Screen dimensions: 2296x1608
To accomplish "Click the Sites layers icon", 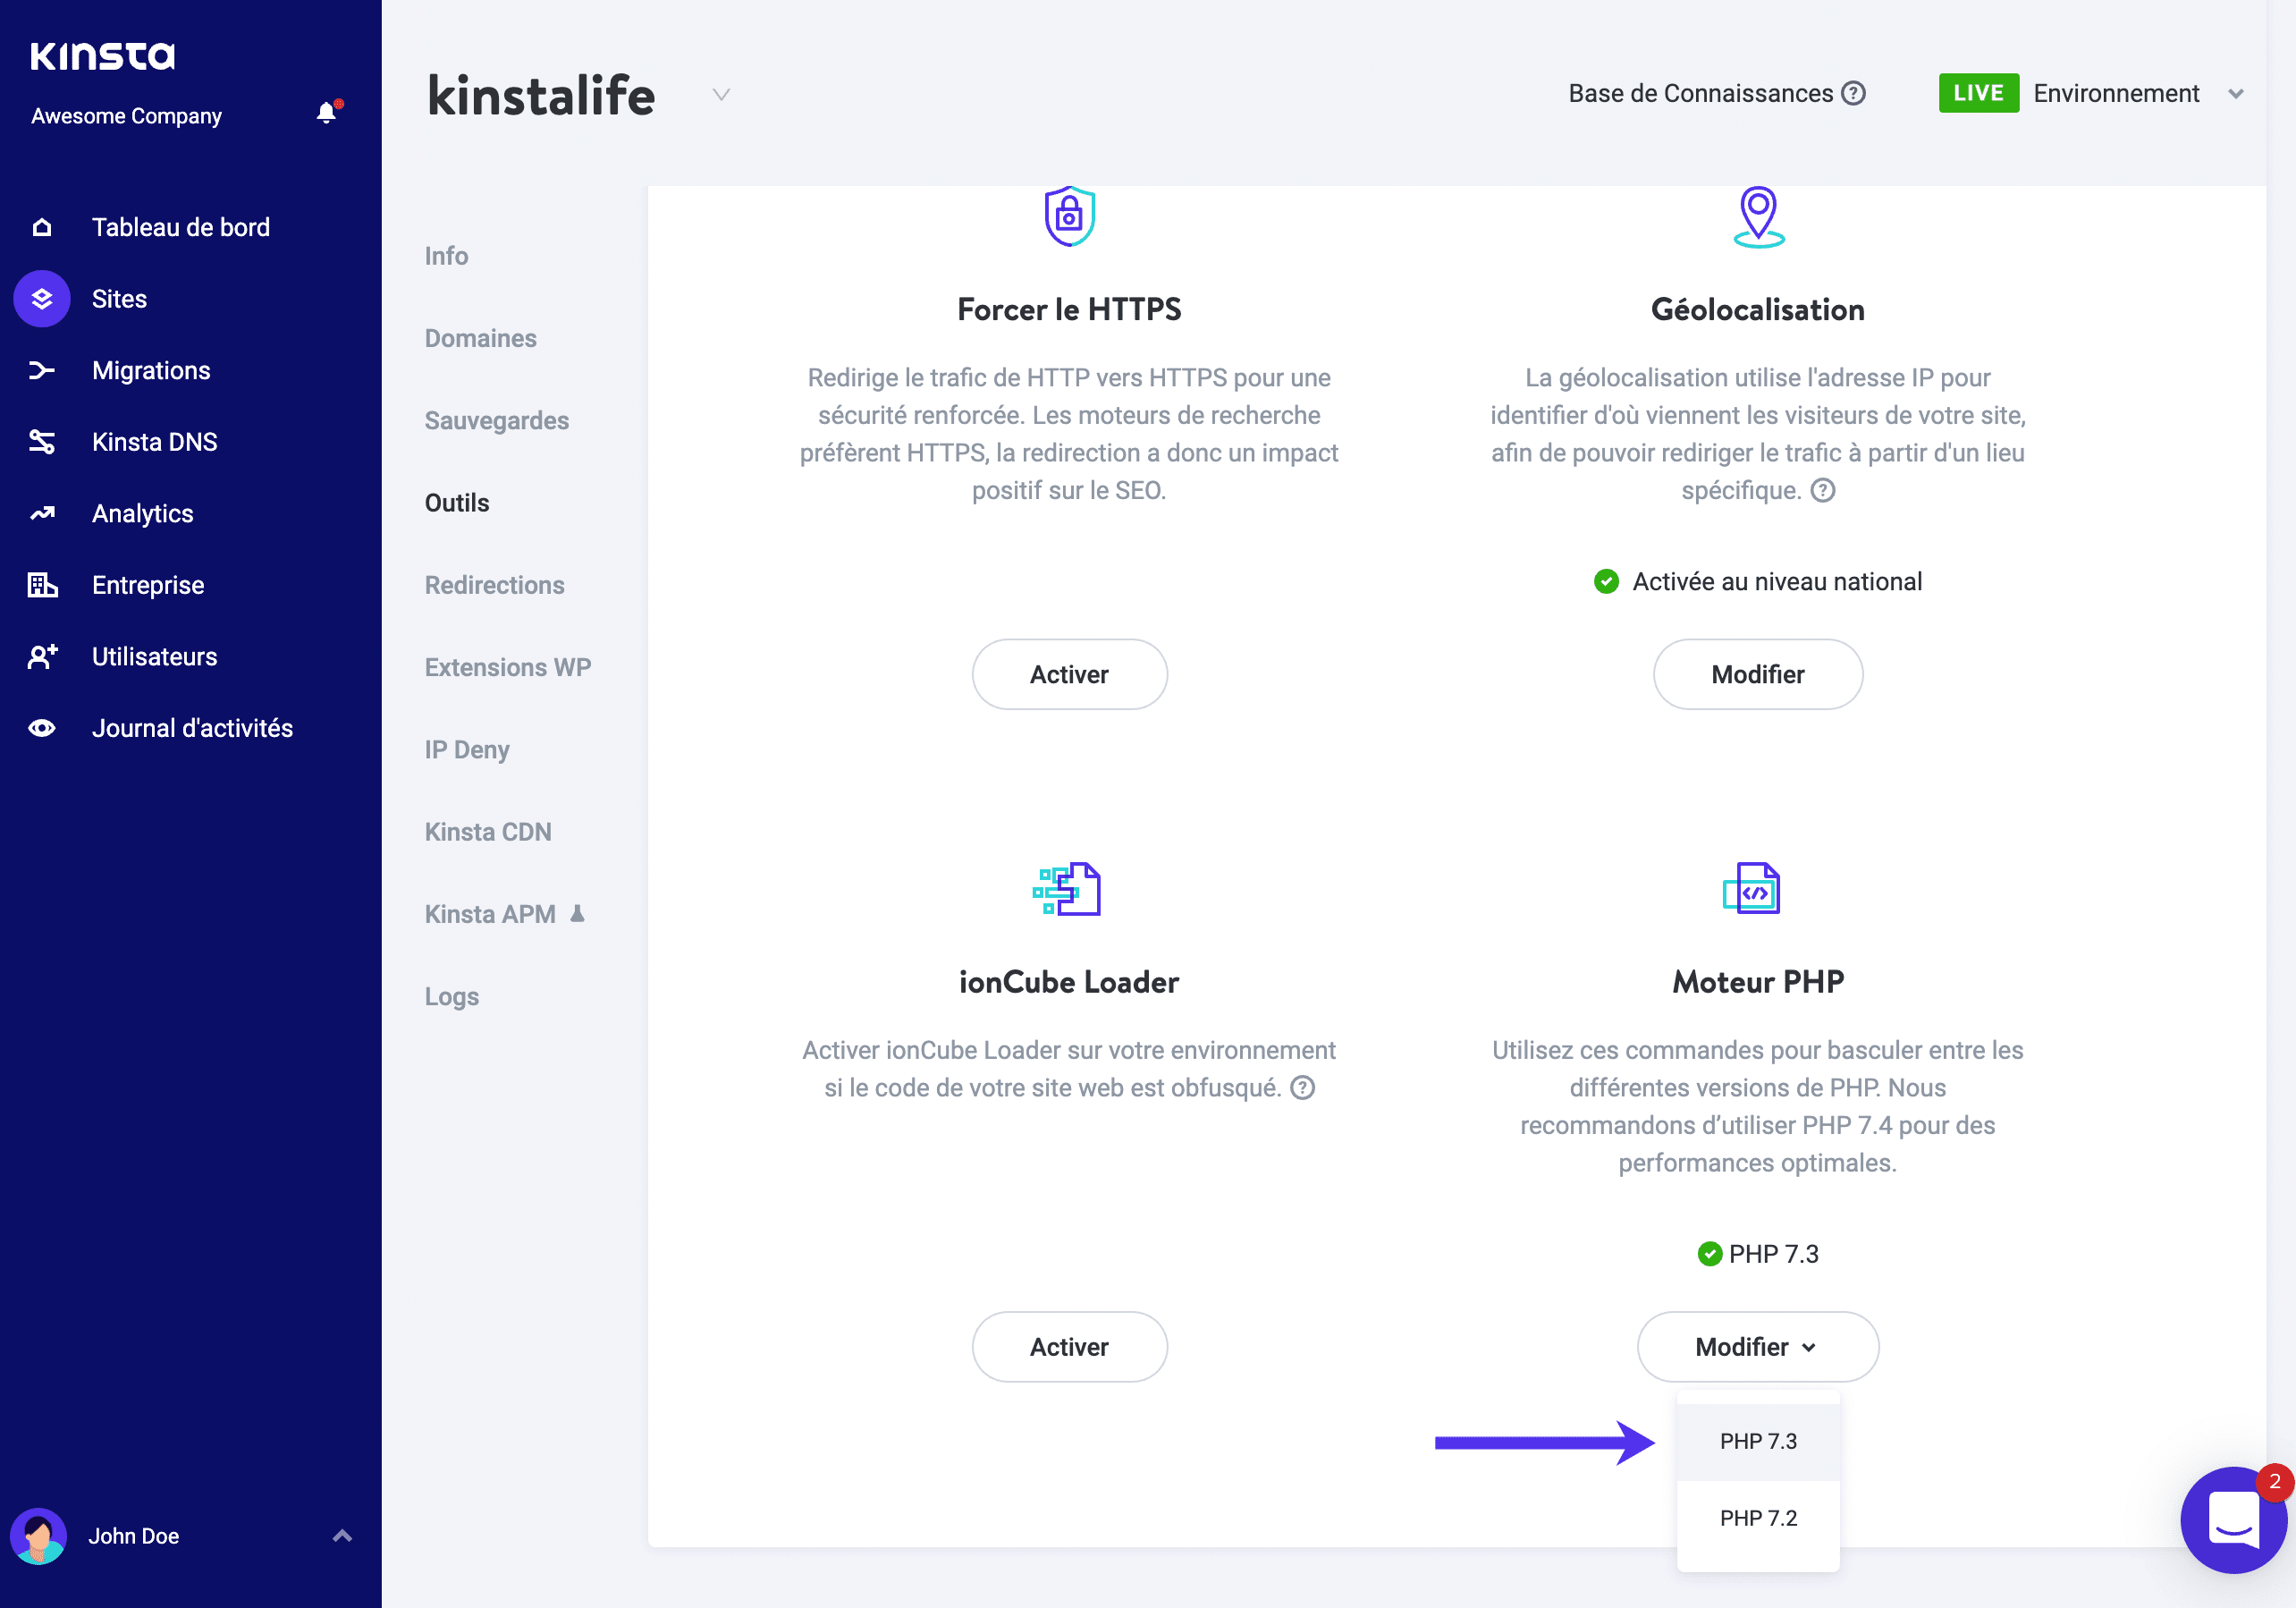I will pyautogui.click(x=42, y=299).
